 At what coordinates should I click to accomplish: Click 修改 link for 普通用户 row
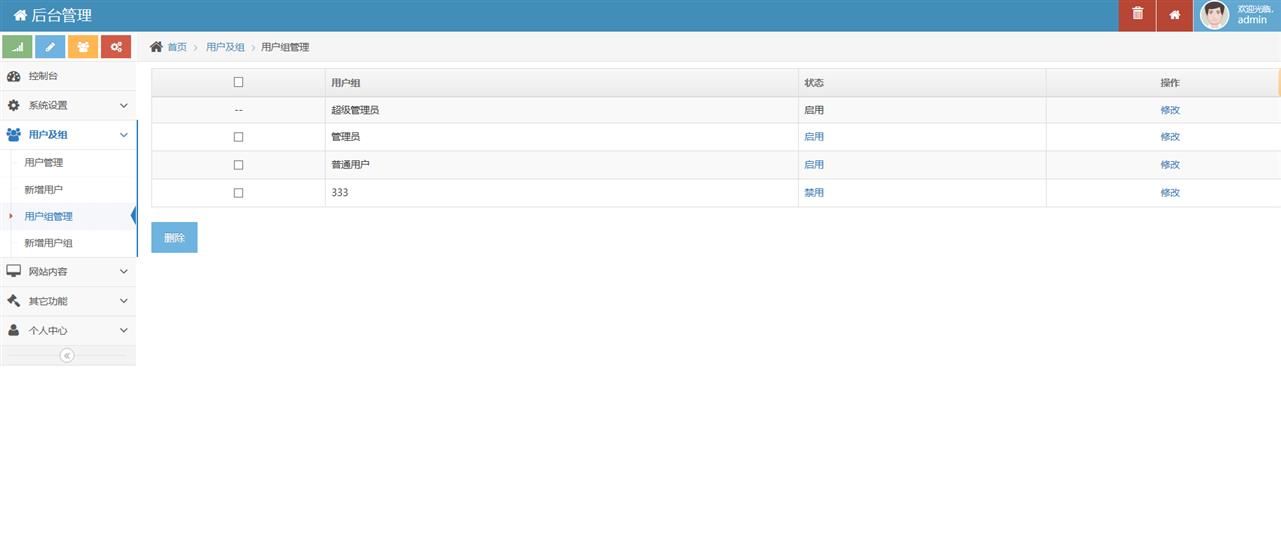coord(1170,165)
